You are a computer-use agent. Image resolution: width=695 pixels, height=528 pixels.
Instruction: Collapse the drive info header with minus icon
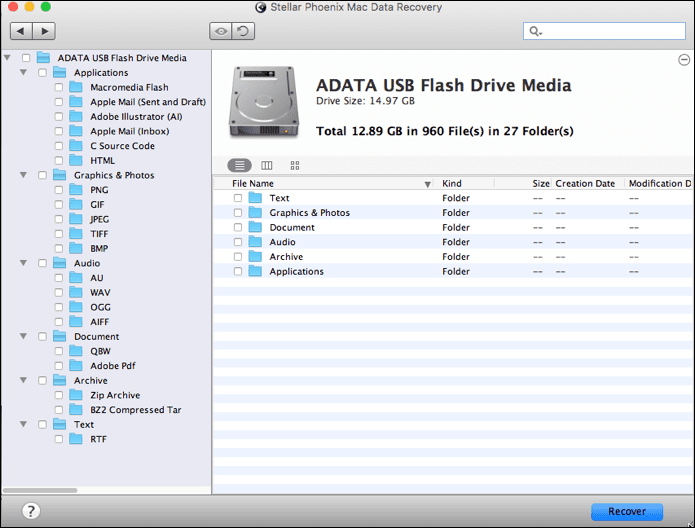(x=684, y=59)
